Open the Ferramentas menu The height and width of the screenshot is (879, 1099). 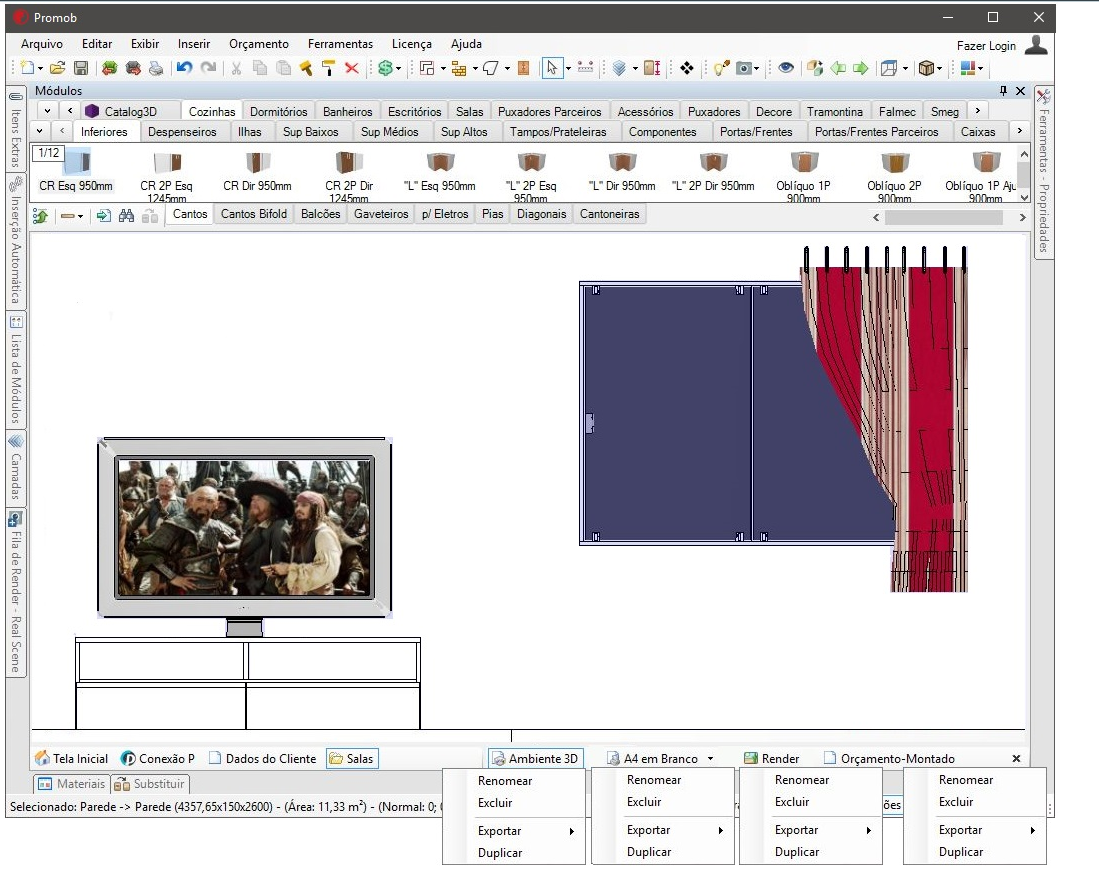pos(340,43)
